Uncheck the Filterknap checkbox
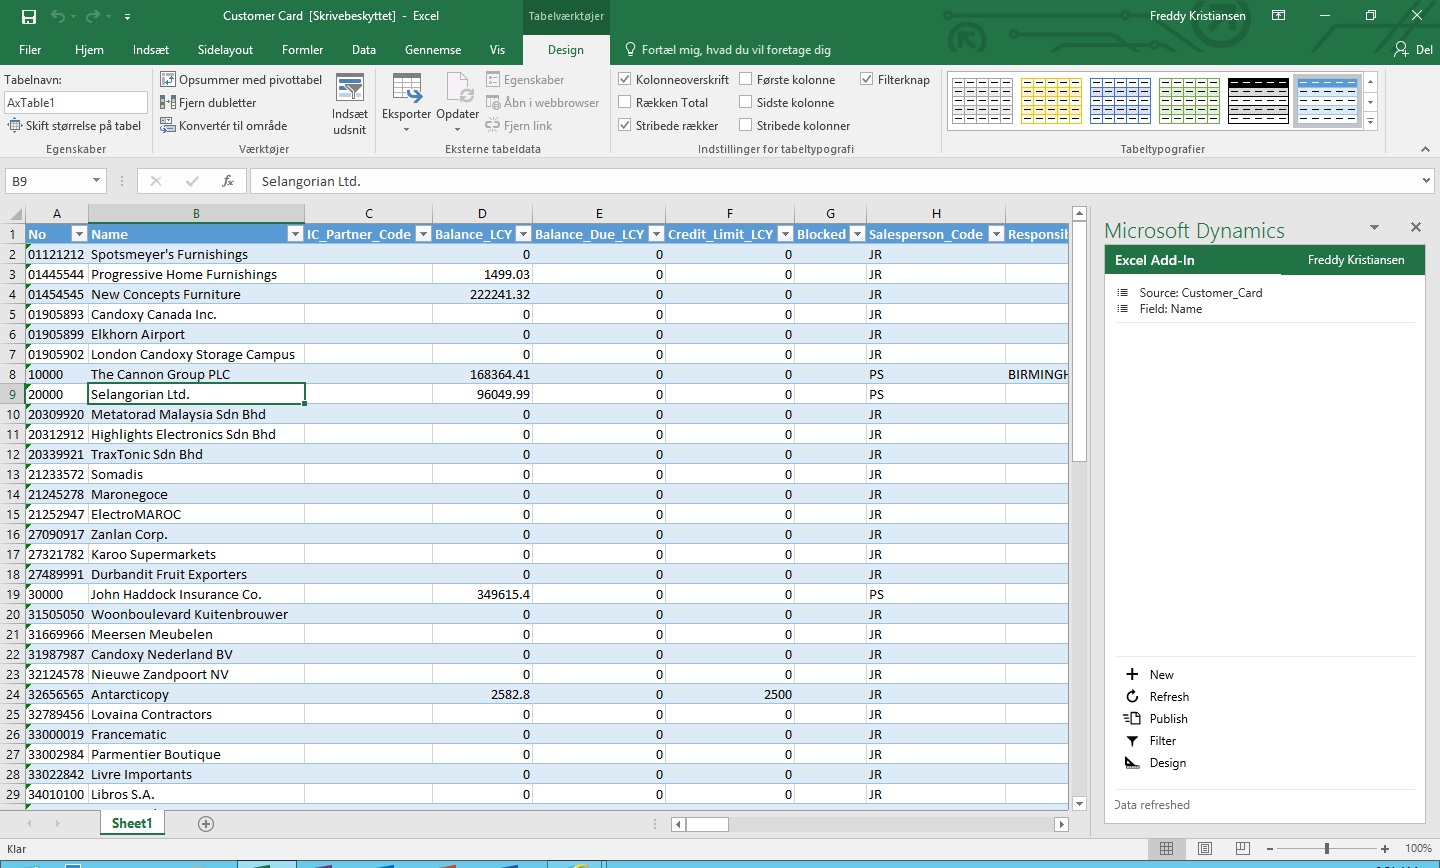 (867, 79)
